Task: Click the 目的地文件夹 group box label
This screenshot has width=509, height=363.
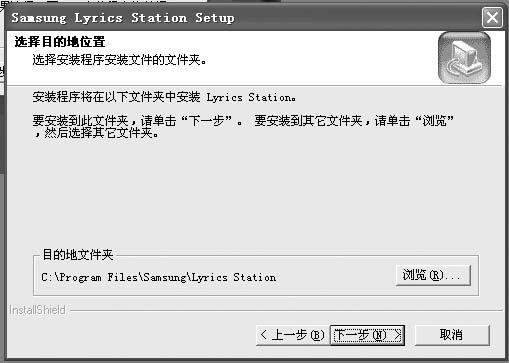Action: pyautogui.click(x=78, y=255)
